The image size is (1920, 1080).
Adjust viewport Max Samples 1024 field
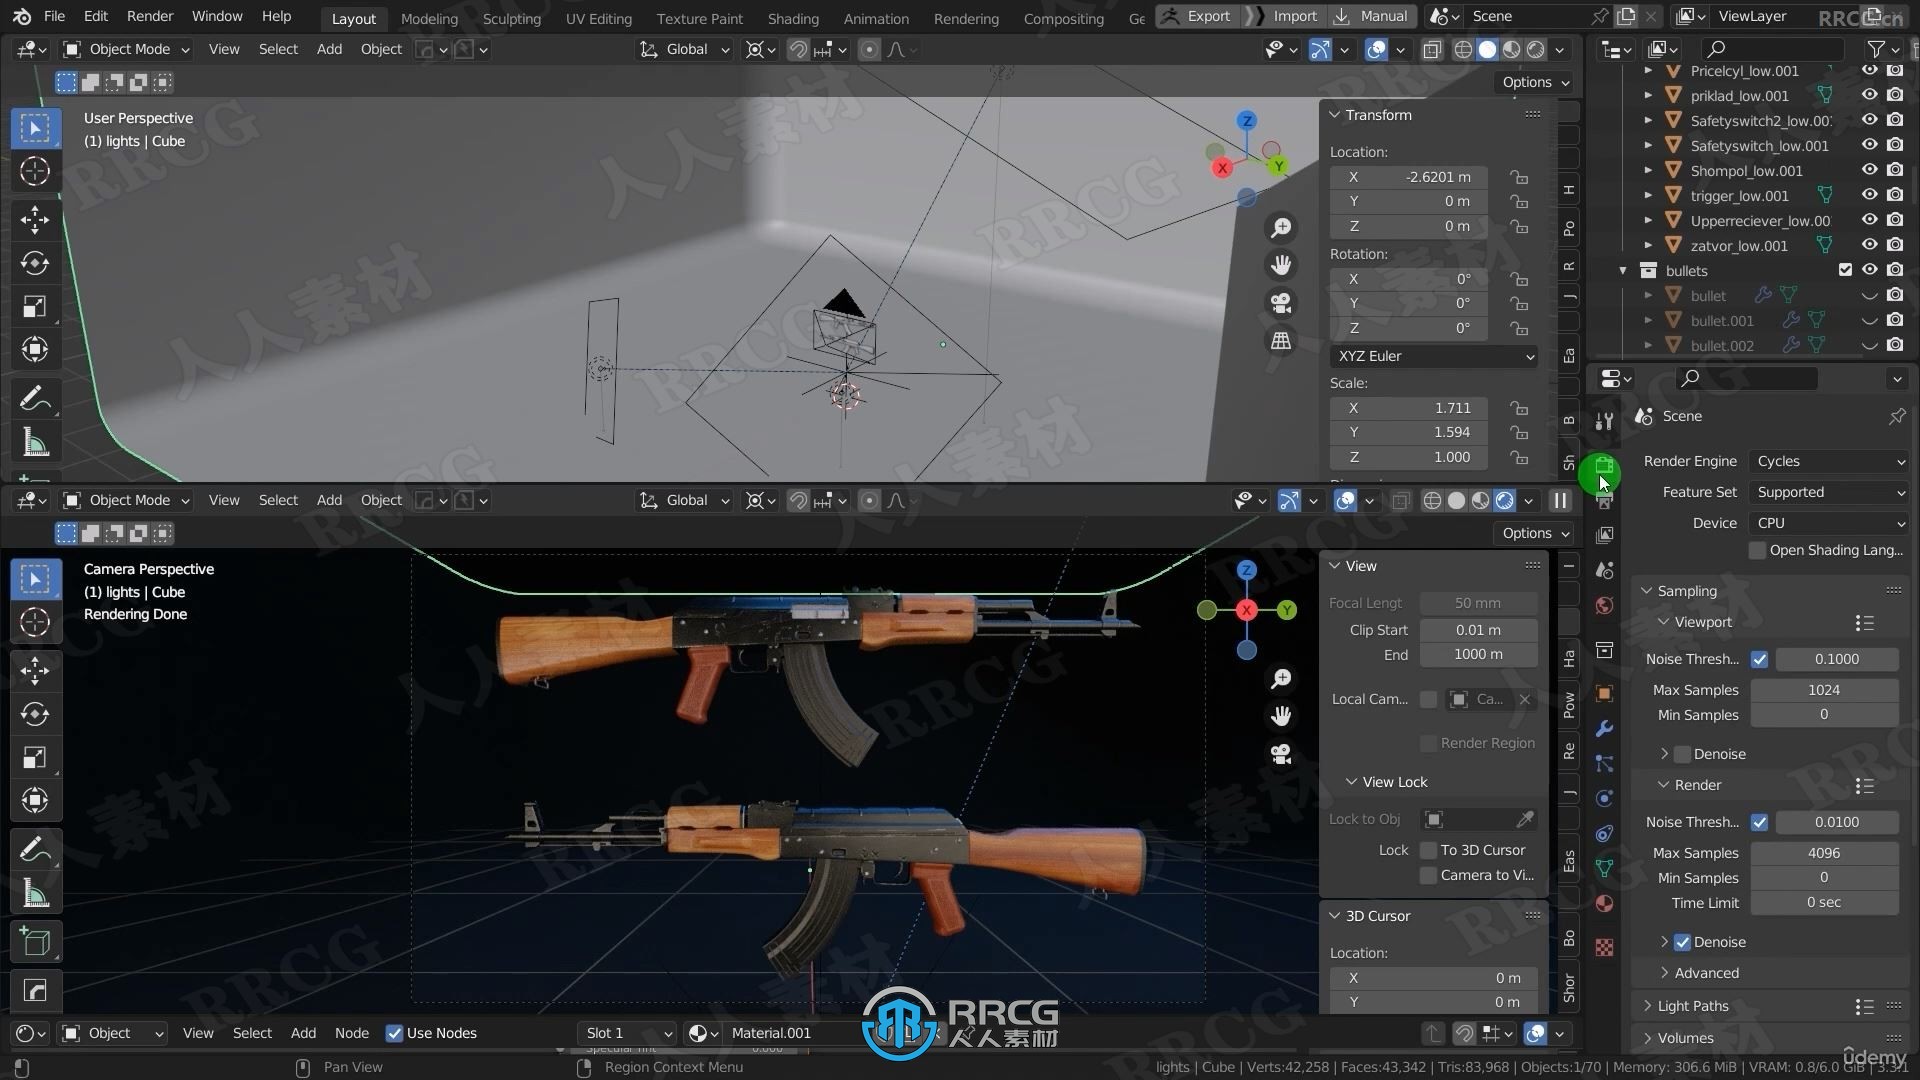point(1824,690)
